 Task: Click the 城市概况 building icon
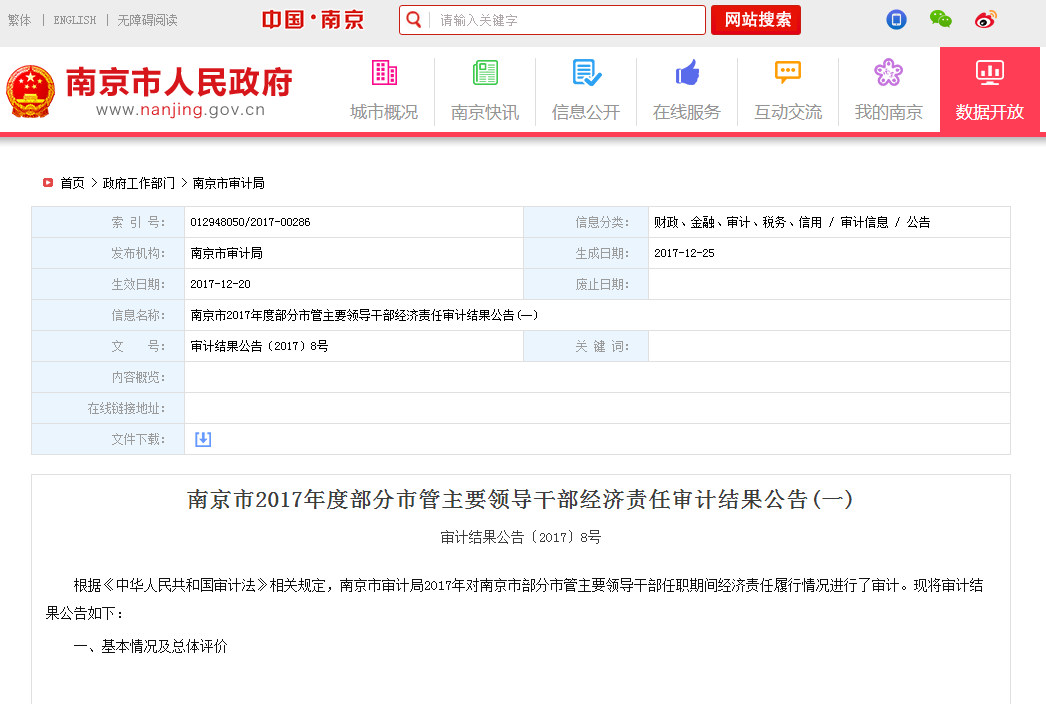tap(384, 73)
